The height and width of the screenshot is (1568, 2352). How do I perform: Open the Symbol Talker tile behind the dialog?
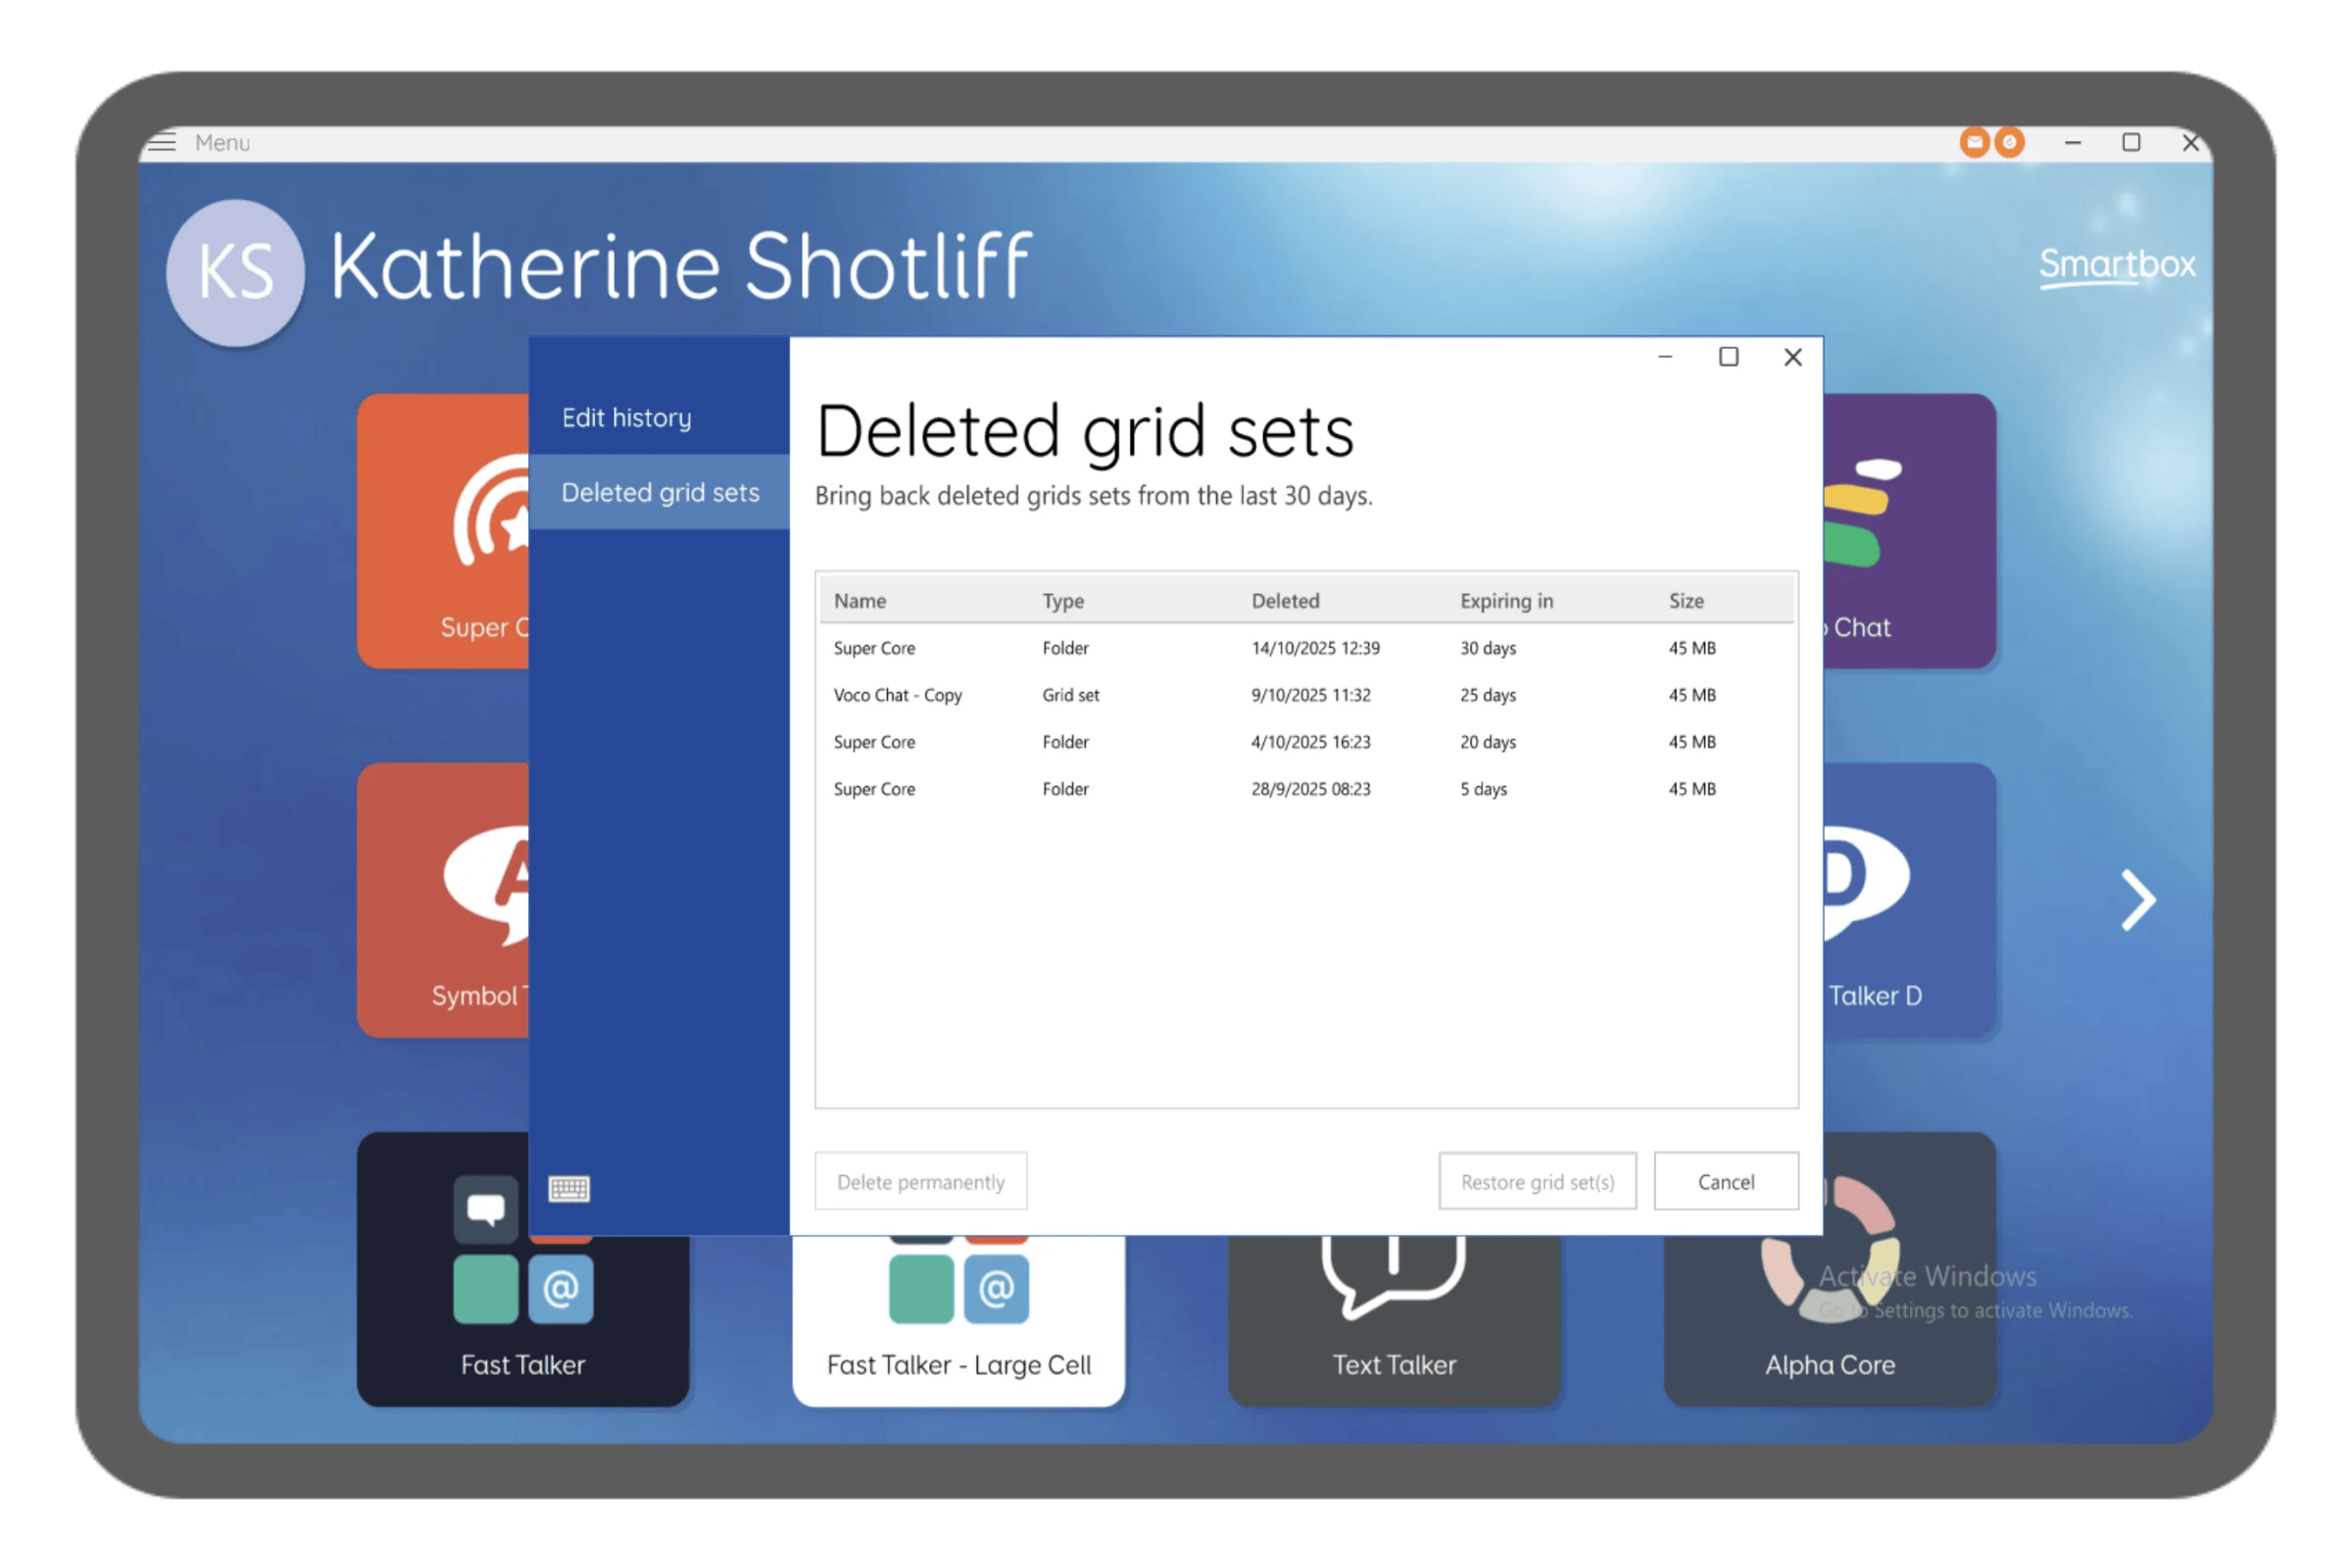pyautogui.click(x=443, y=900)
